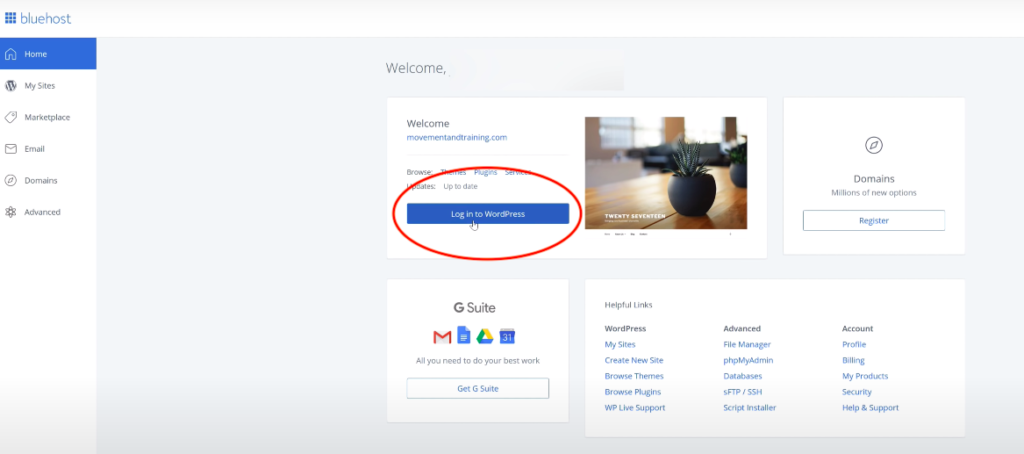1024x454 pixels.
Task: Click the Domains card heading text
Action: pyautogui.click(x=874, y=179)
